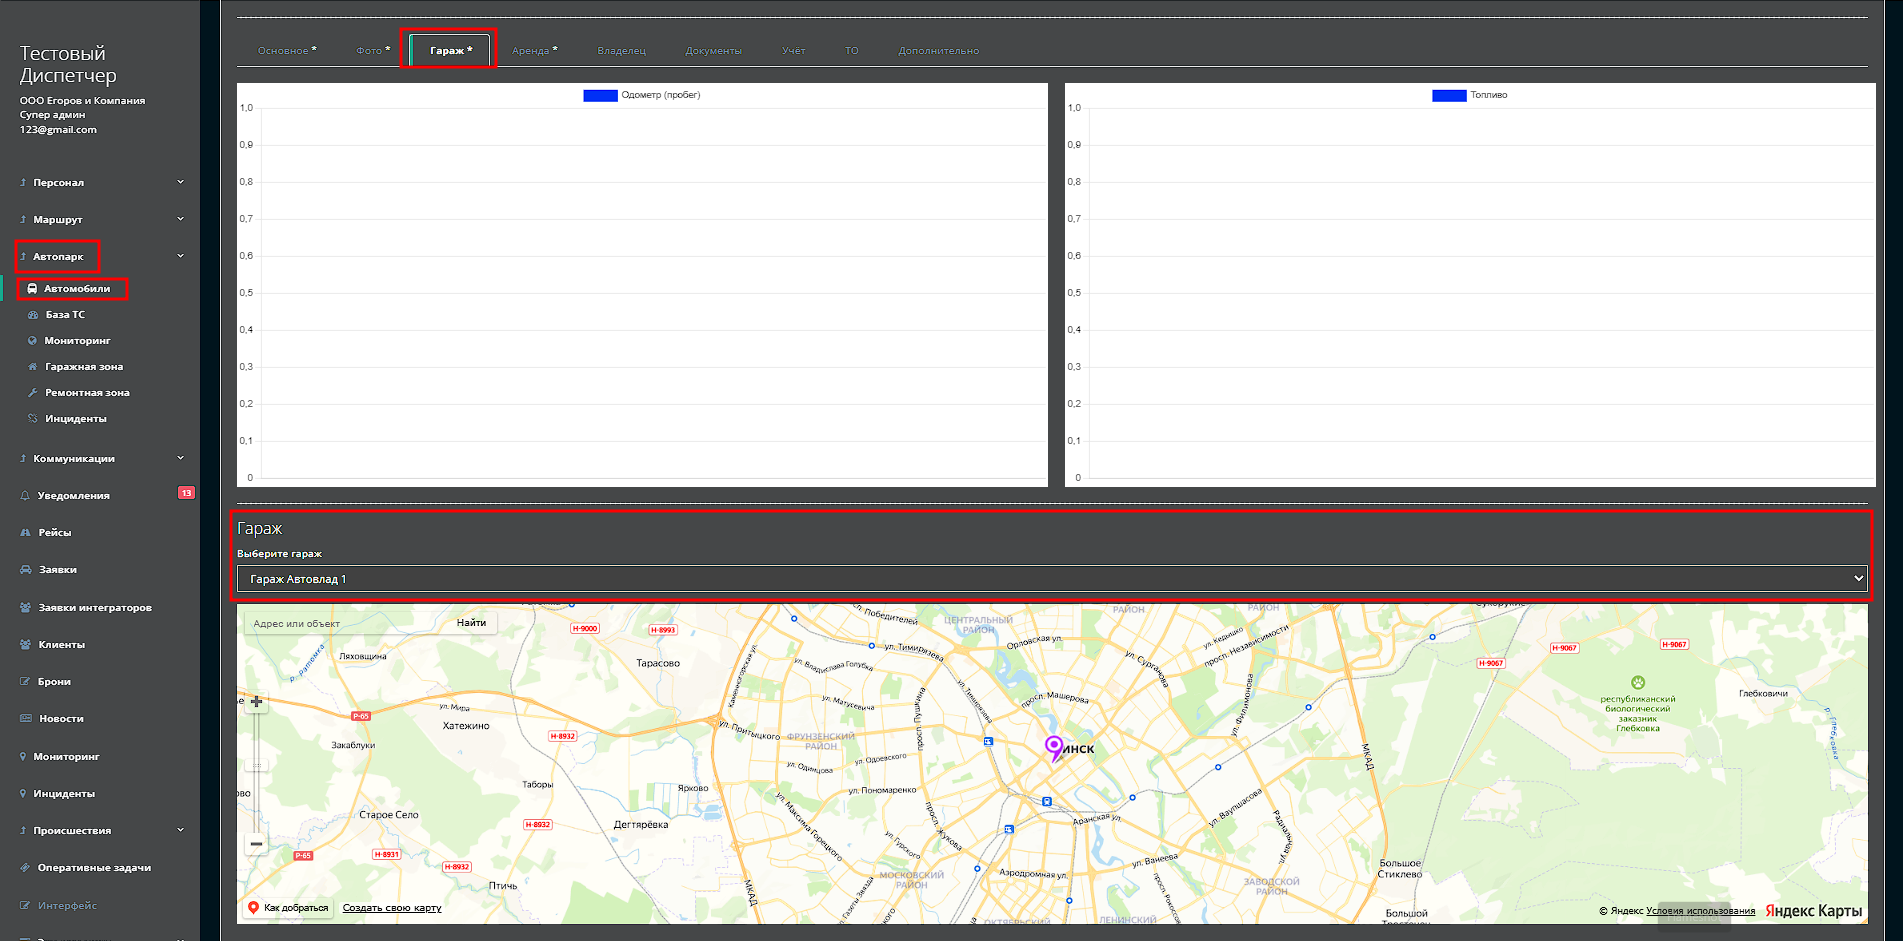This screenshot has width=1903, height=941.
Task: Click the map zoom slider track
Action: [257, 772]
